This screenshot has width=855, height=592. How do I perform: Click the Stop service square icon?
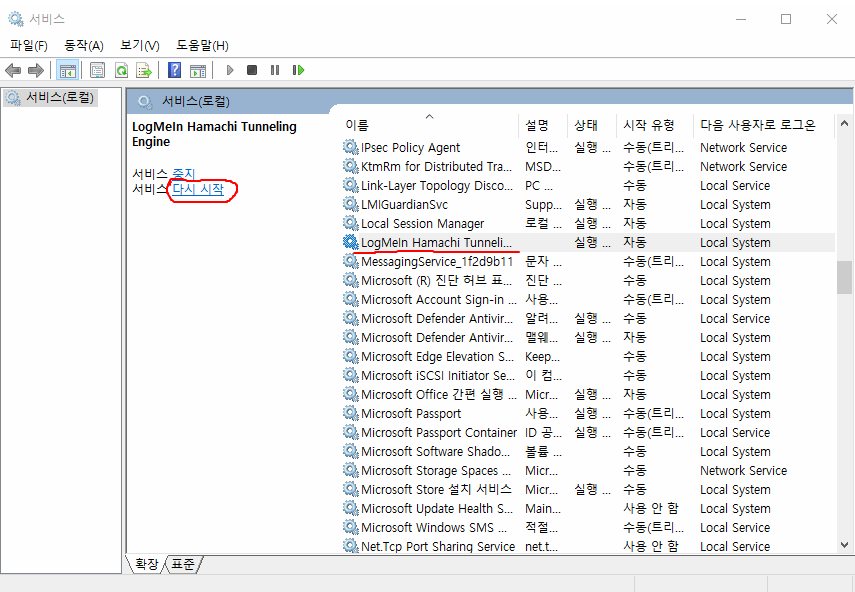pos(252,70)
